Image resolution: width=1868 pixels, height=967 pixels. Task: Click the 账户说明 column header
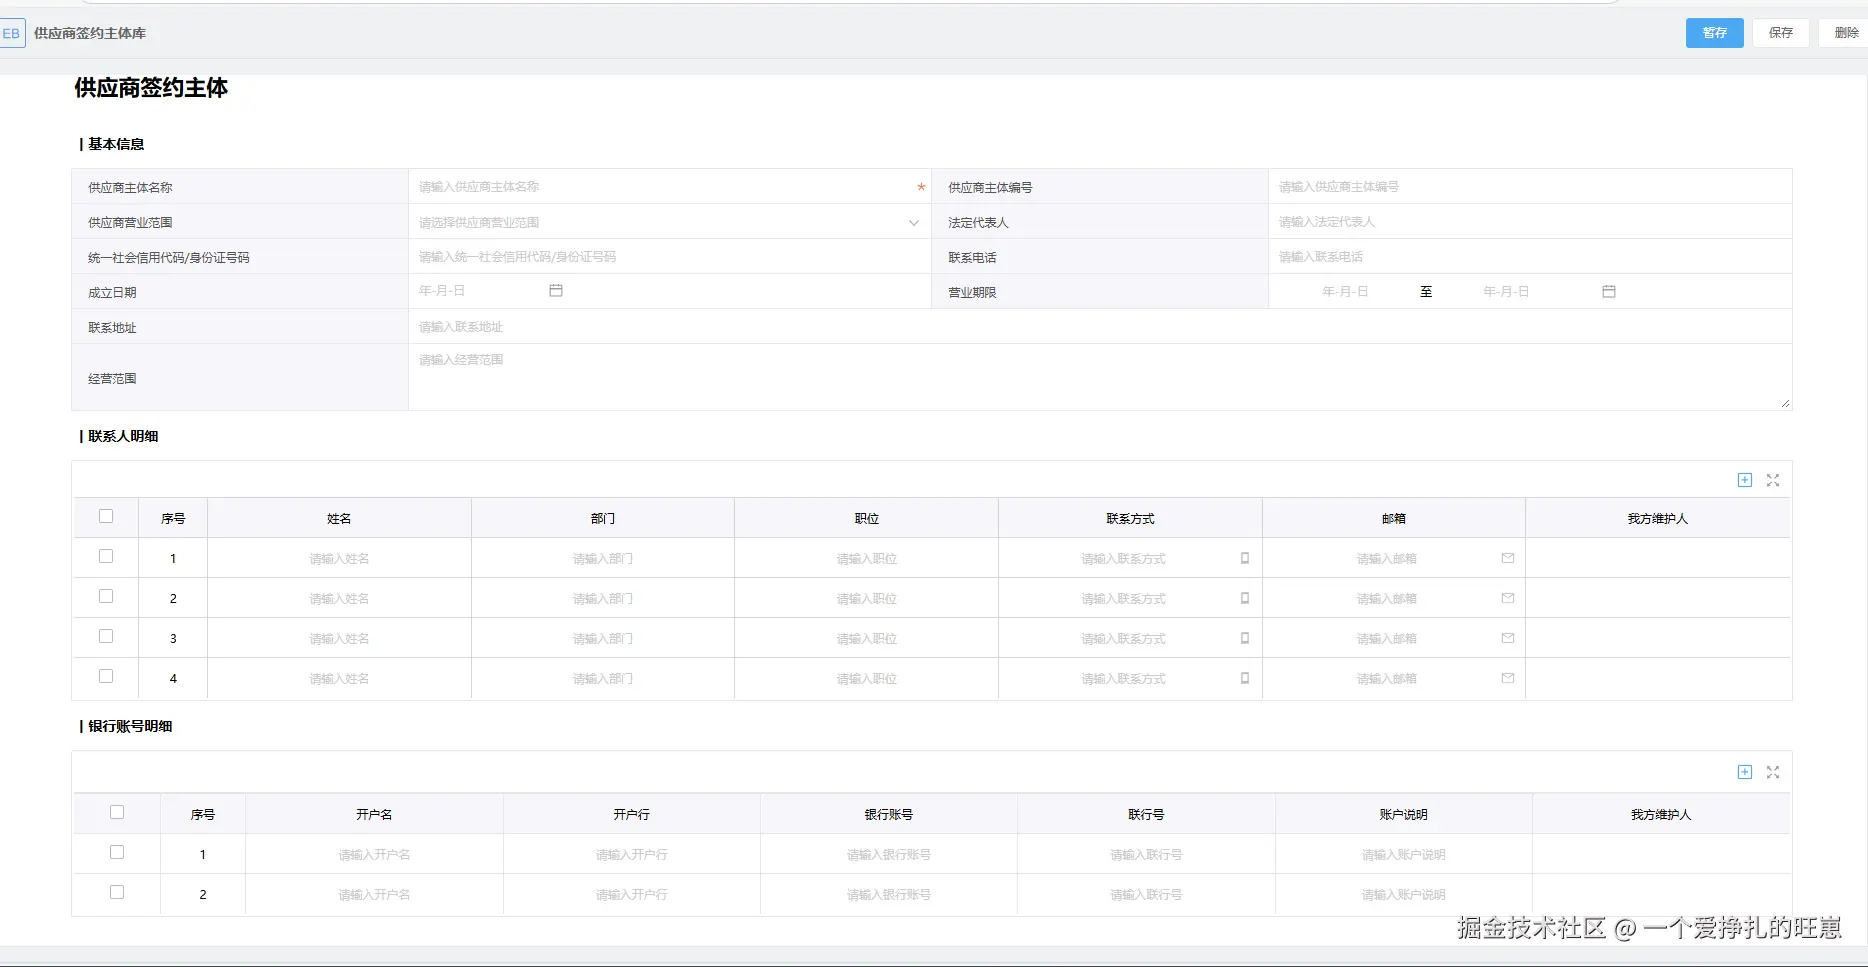pos(1404,815)
